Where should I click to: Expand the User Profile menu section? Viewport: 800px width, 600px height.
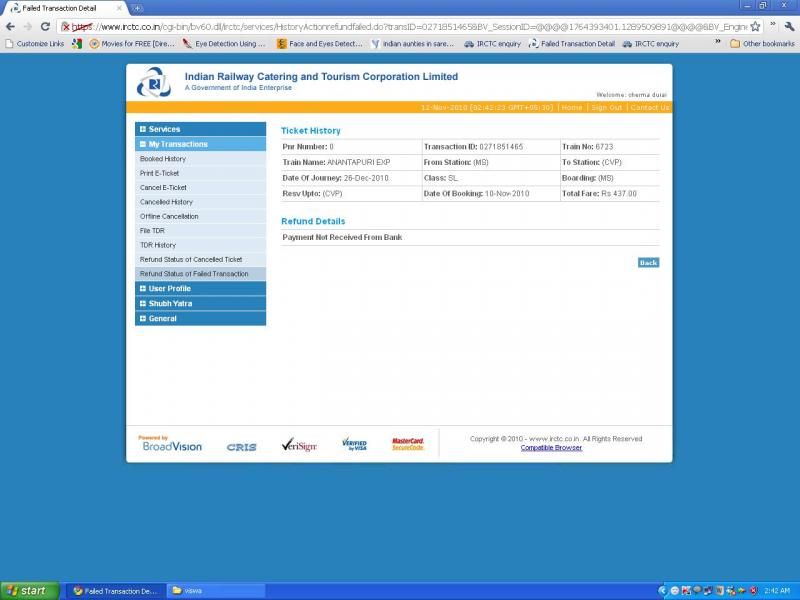point(201,288)
